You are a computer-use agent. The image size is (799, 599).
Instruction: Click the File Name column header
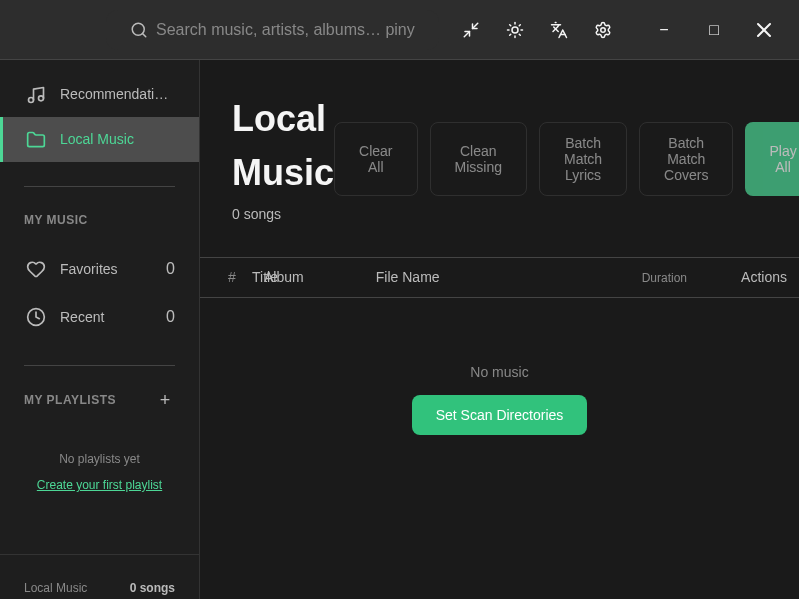click(408, 277)
